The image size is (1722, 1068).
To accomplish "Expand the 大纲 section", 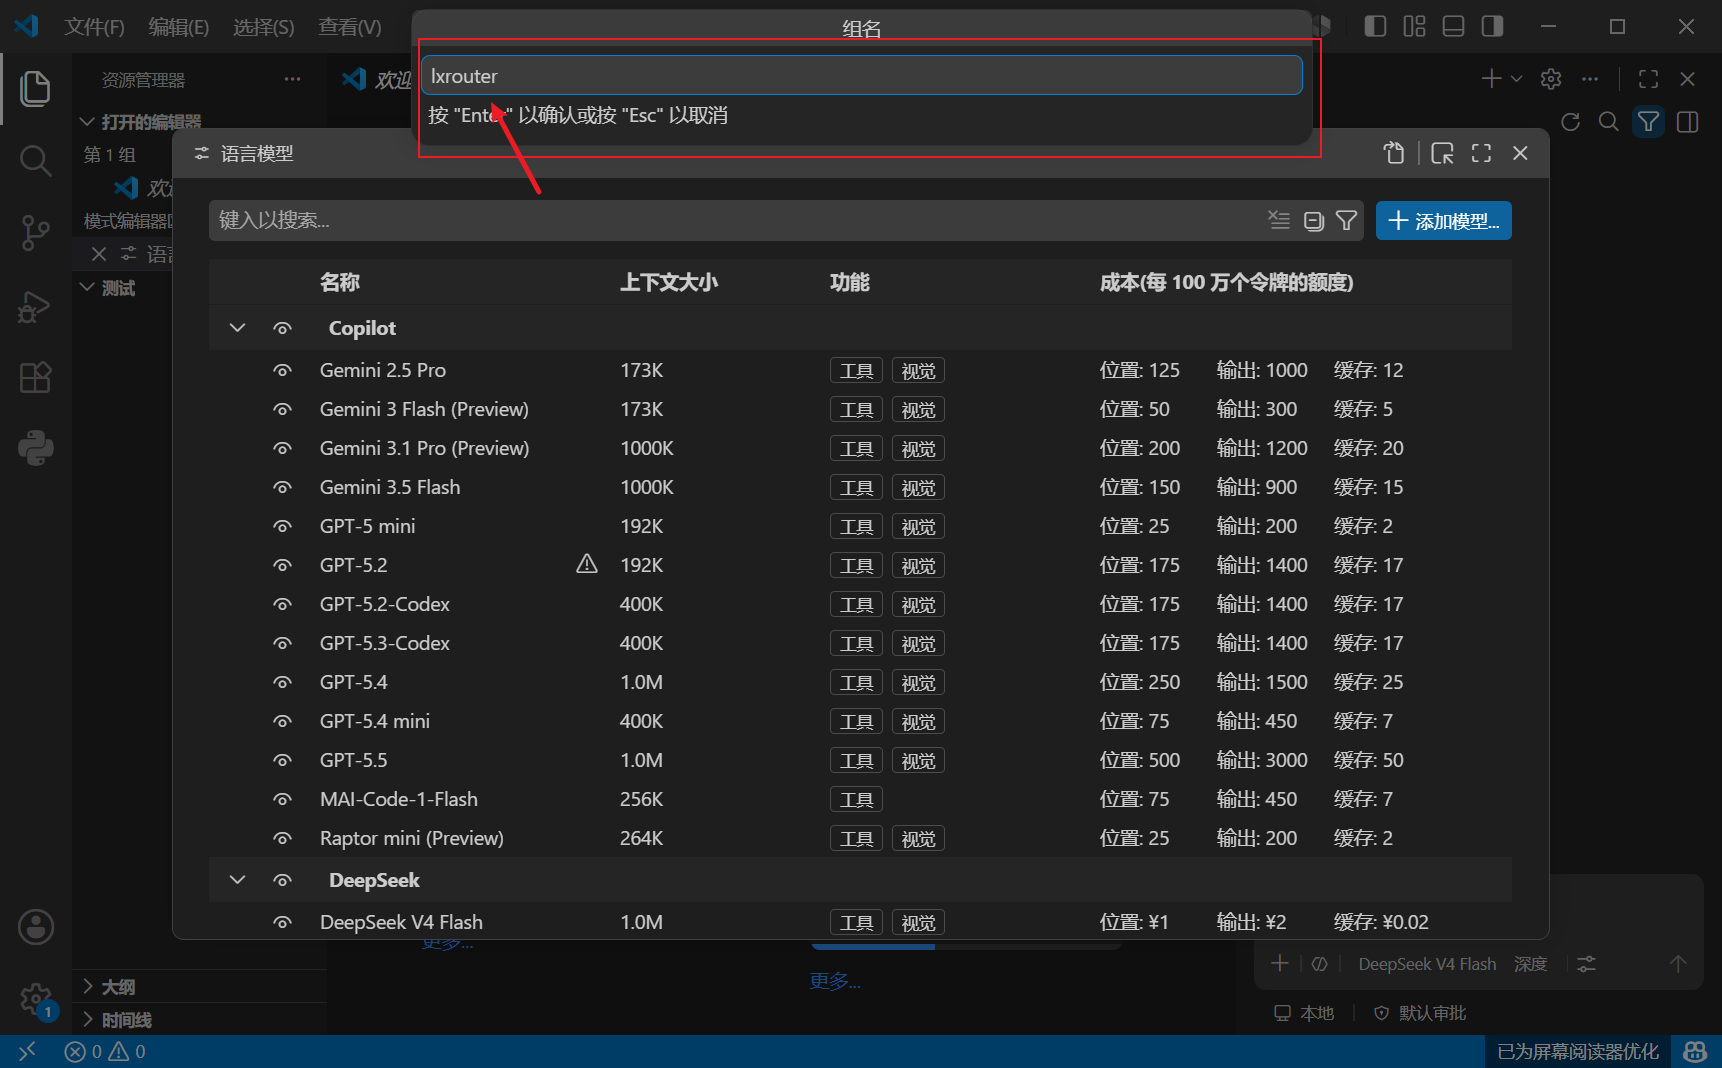I will tap(88, 987).
